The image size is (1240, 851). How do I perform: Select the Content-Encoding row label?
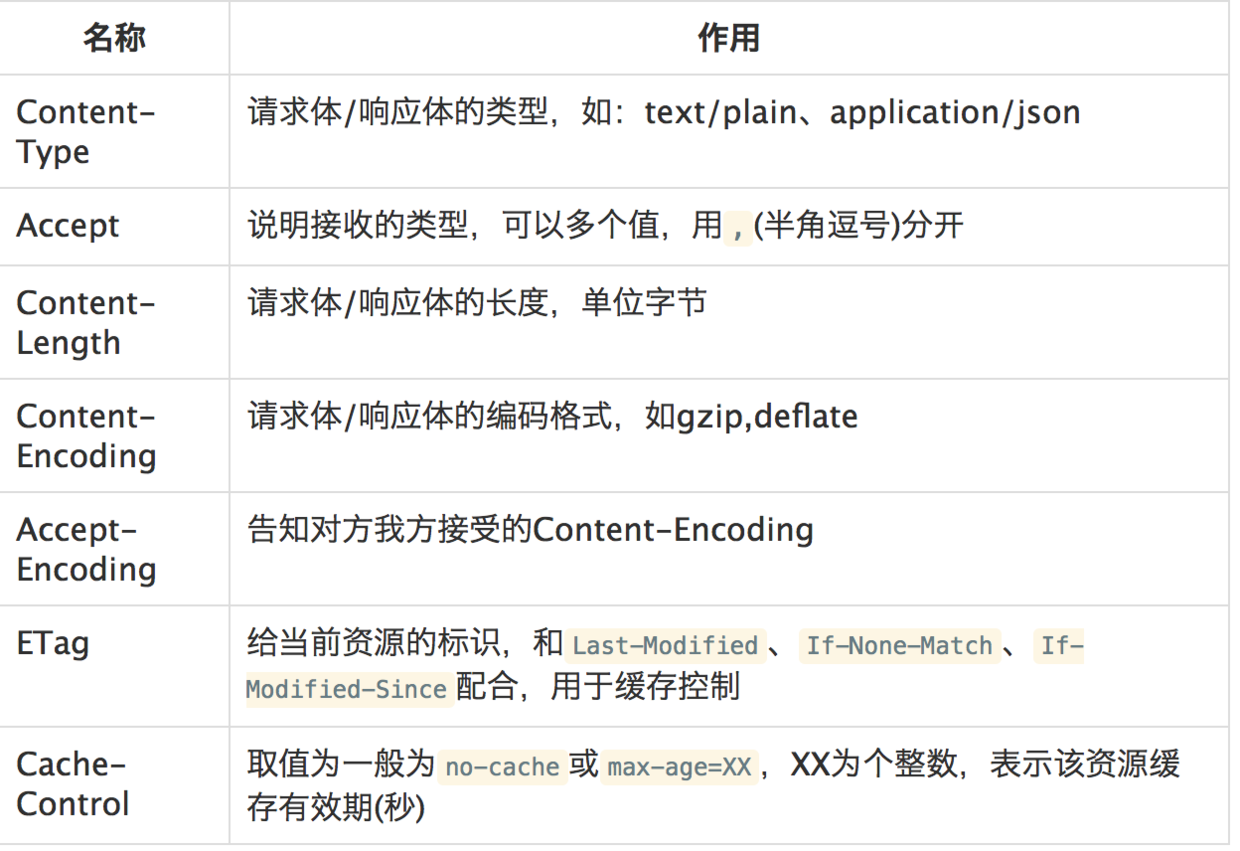(85, 436)
